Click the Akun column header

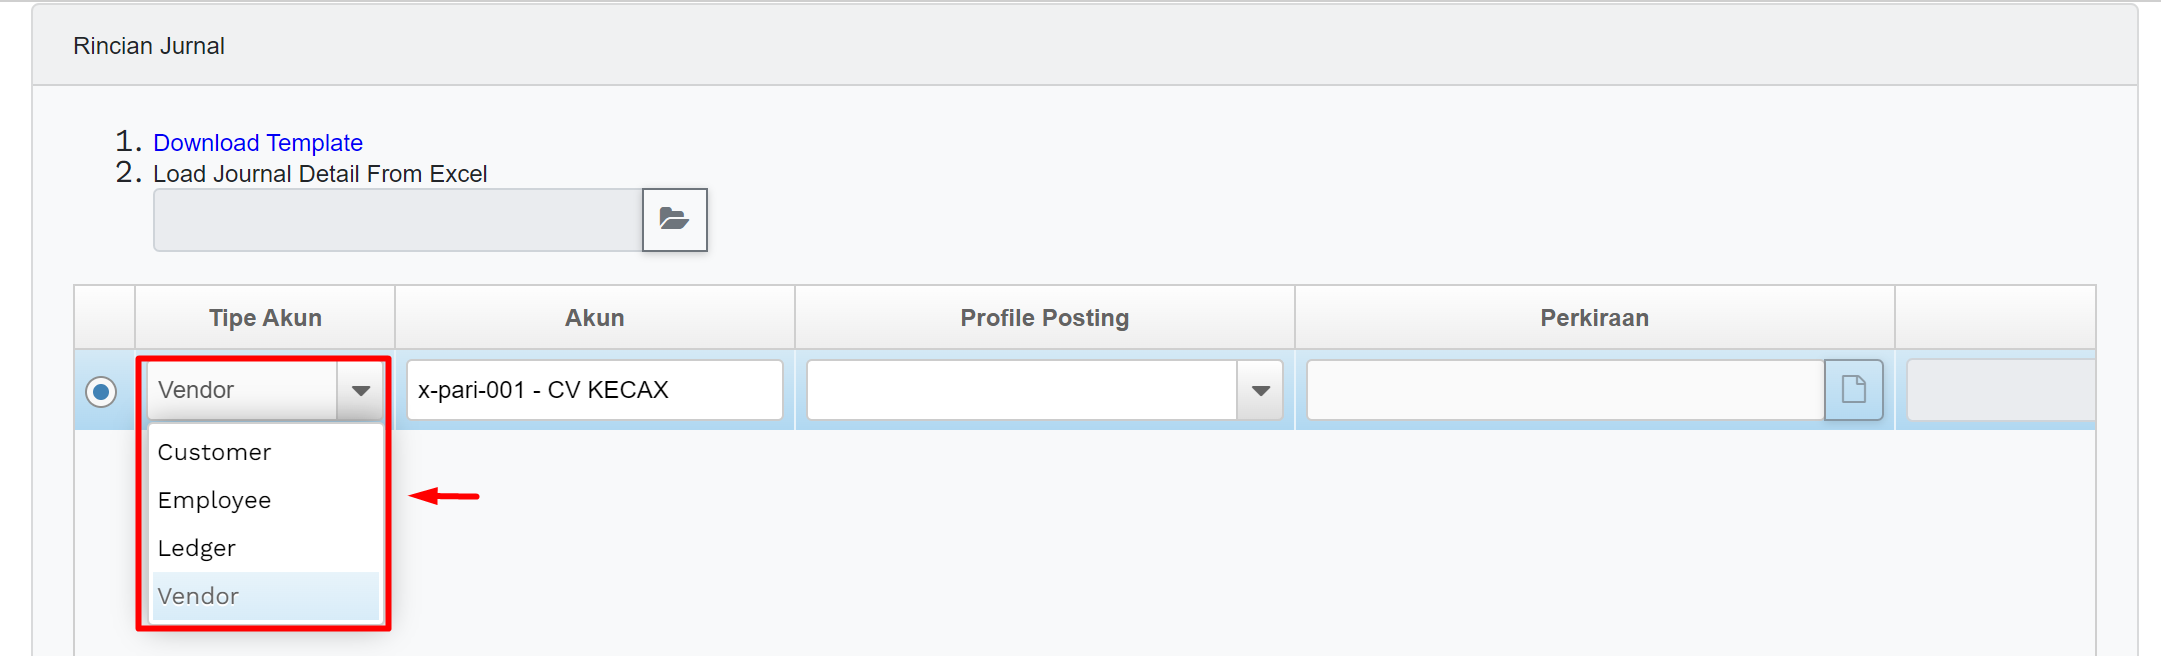(594, 318)
